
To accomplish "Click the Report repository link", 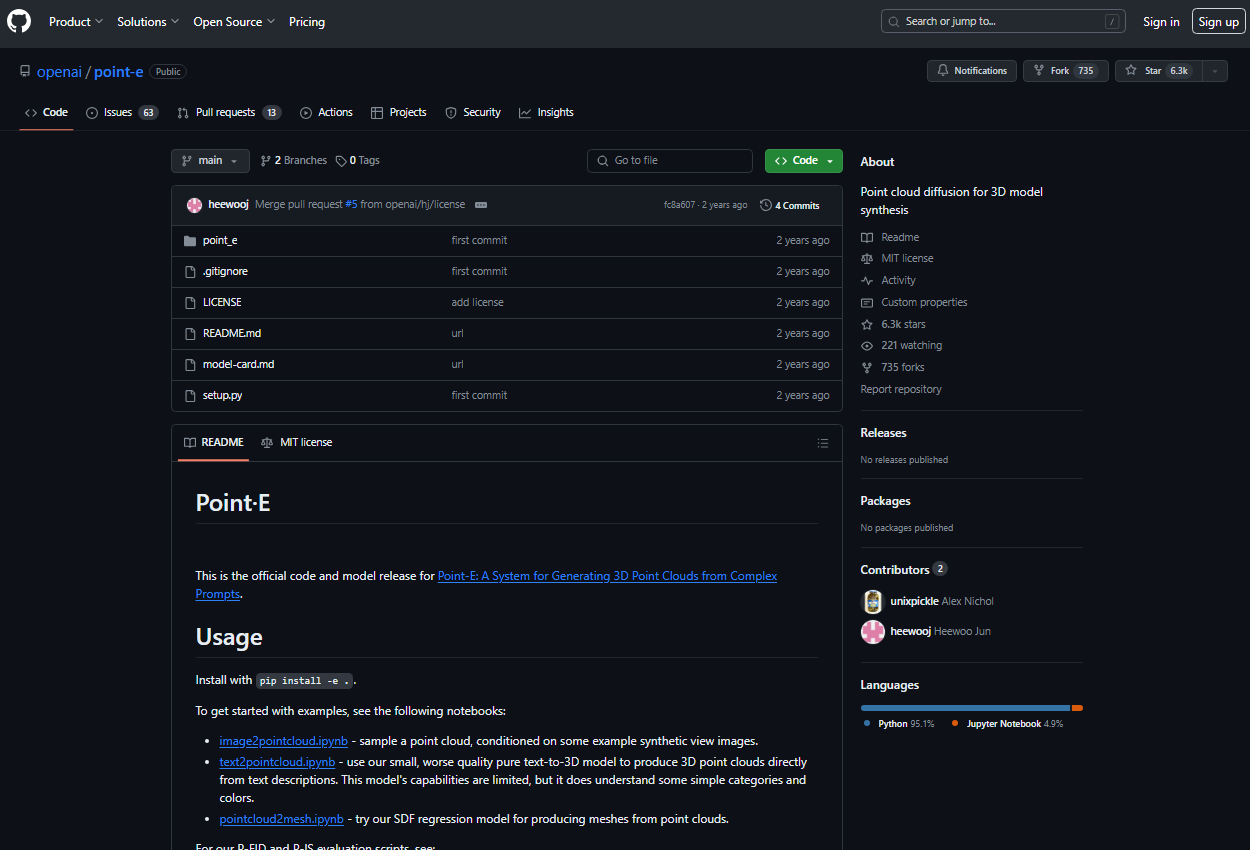I will (901, 389).
